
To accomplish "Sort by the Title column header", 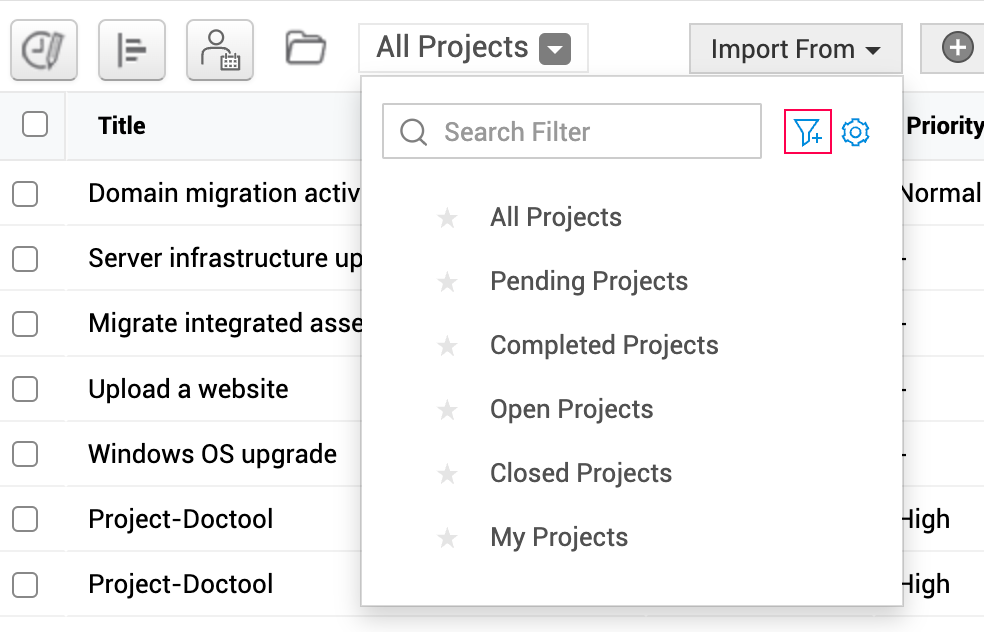I will point(122,126).
